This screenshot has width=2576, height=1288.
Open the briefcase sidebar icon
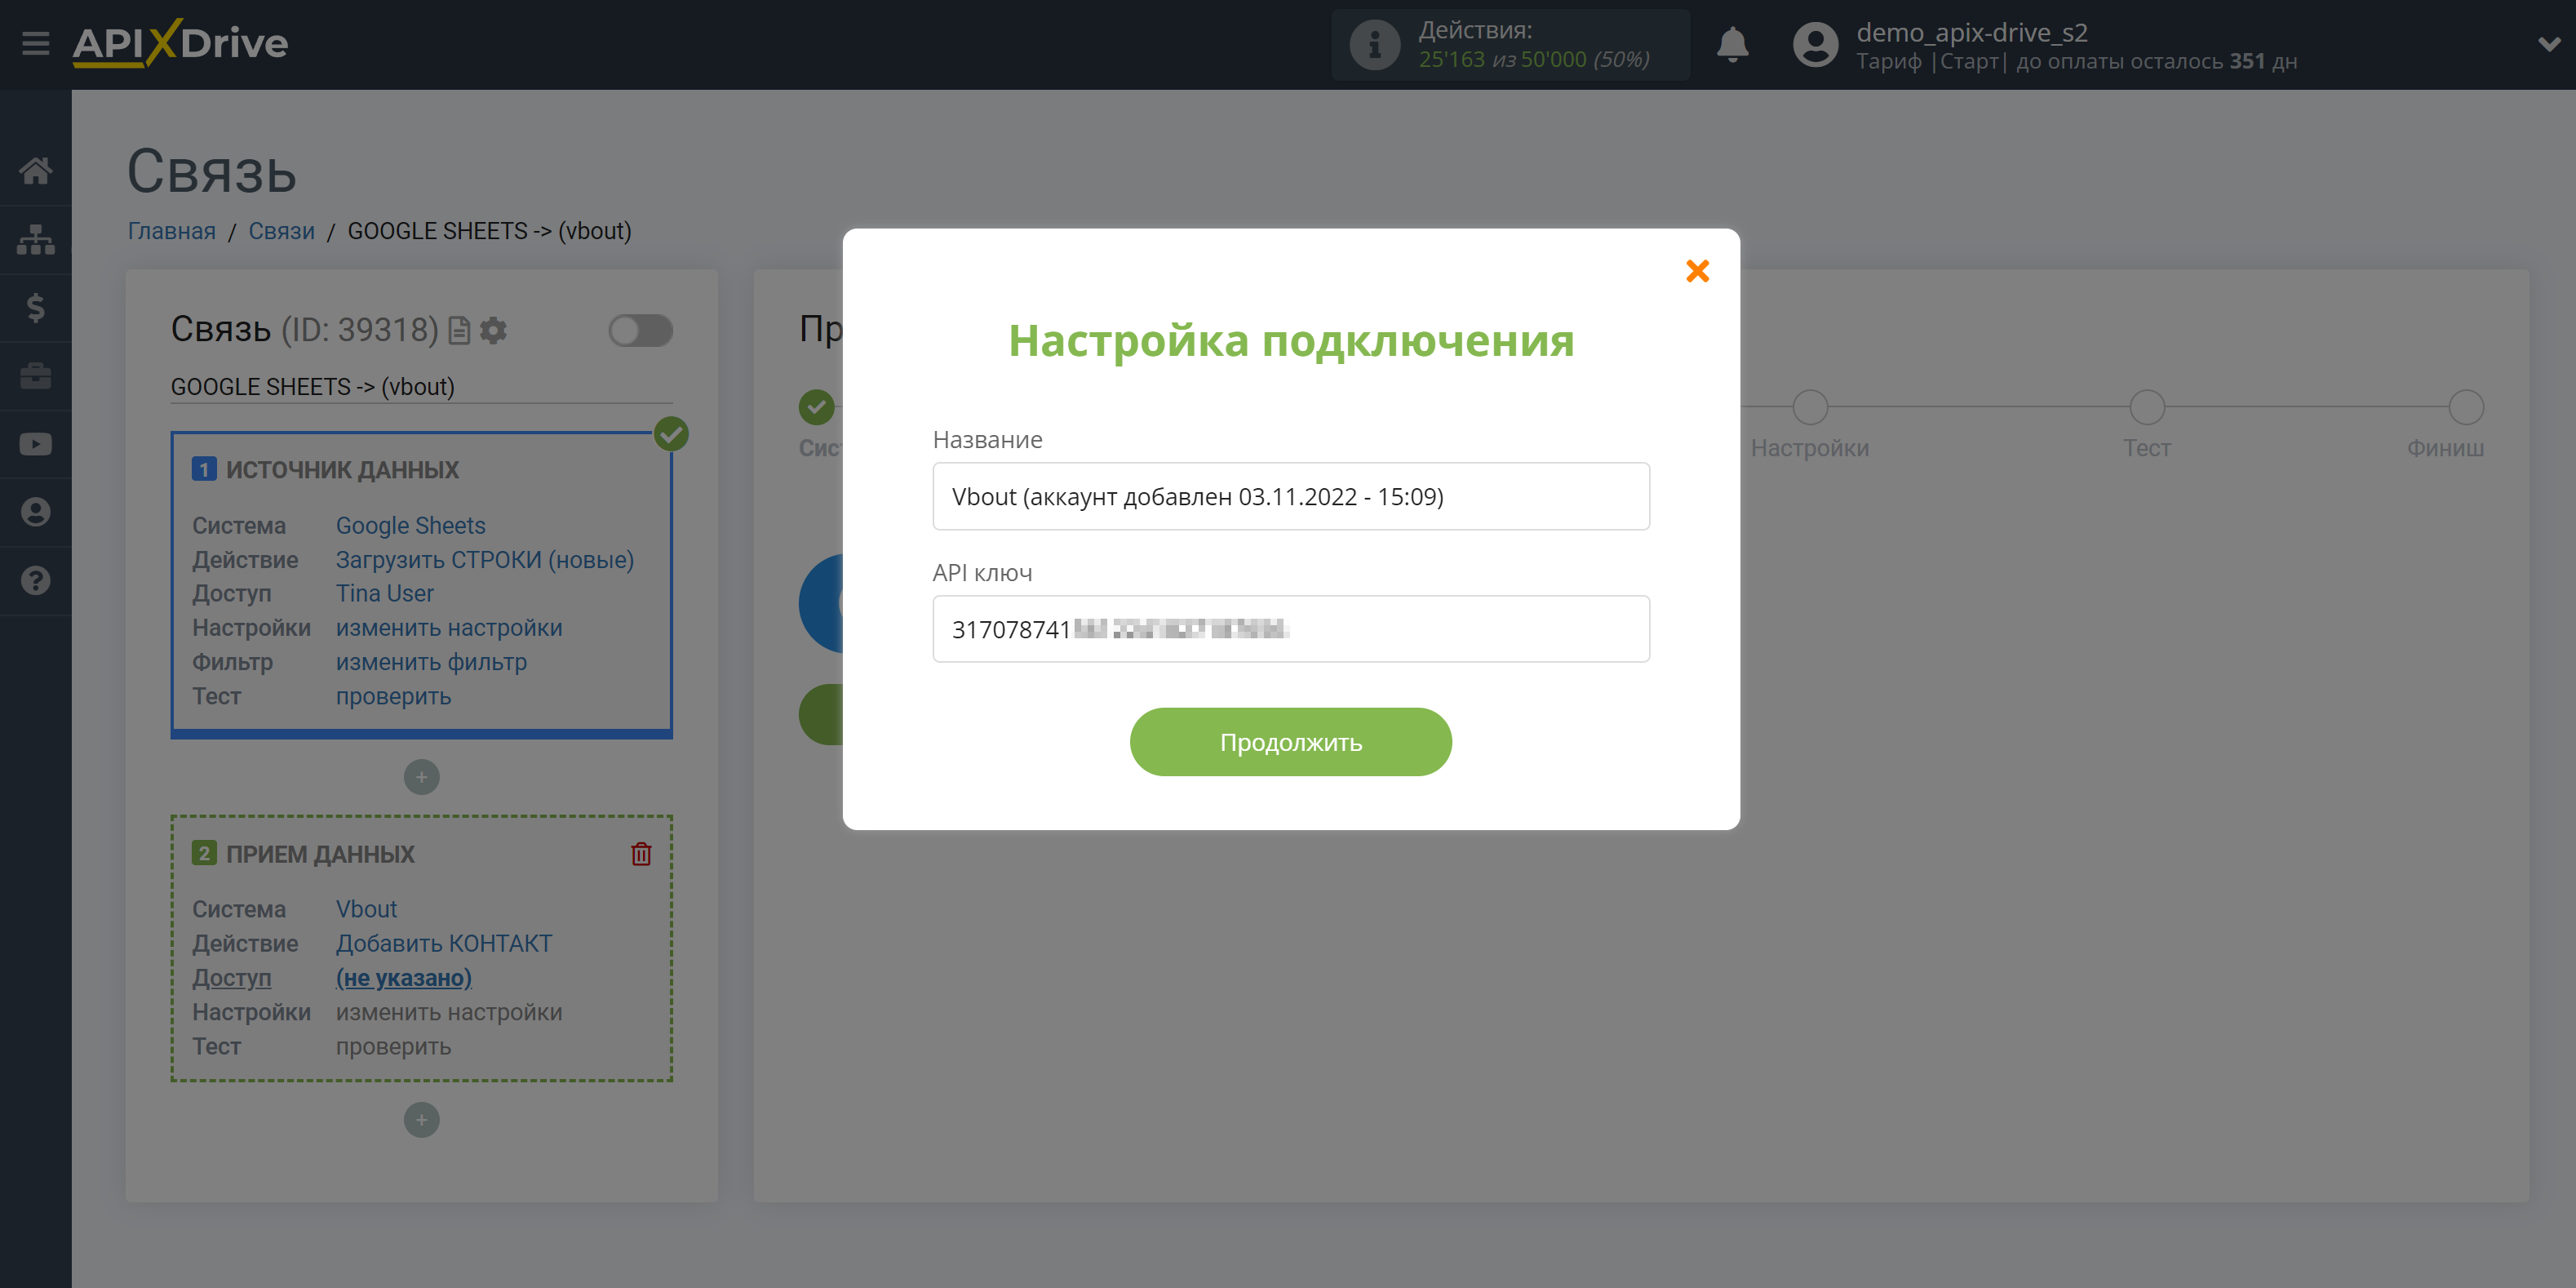[x=36, y=376]
